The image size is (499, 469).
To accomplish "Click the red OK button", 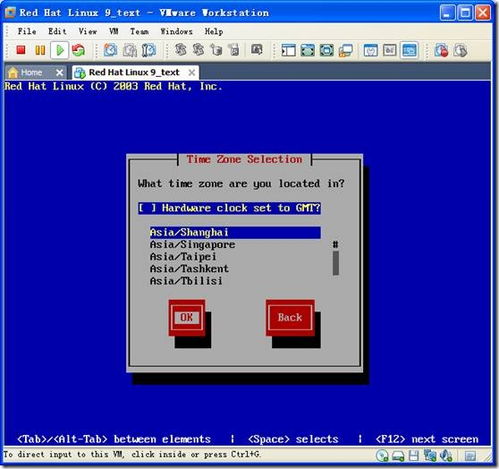I will click(x=186, y=317).
